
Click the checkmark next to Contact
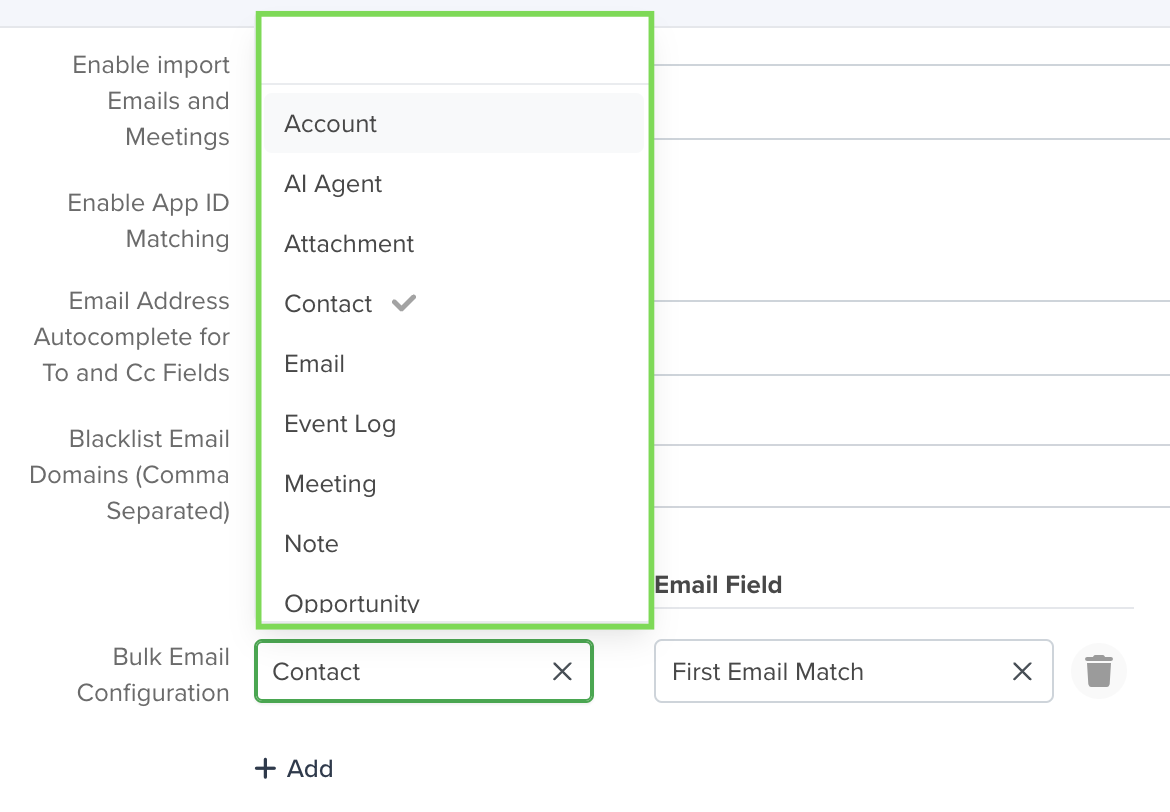coord(404,303)
